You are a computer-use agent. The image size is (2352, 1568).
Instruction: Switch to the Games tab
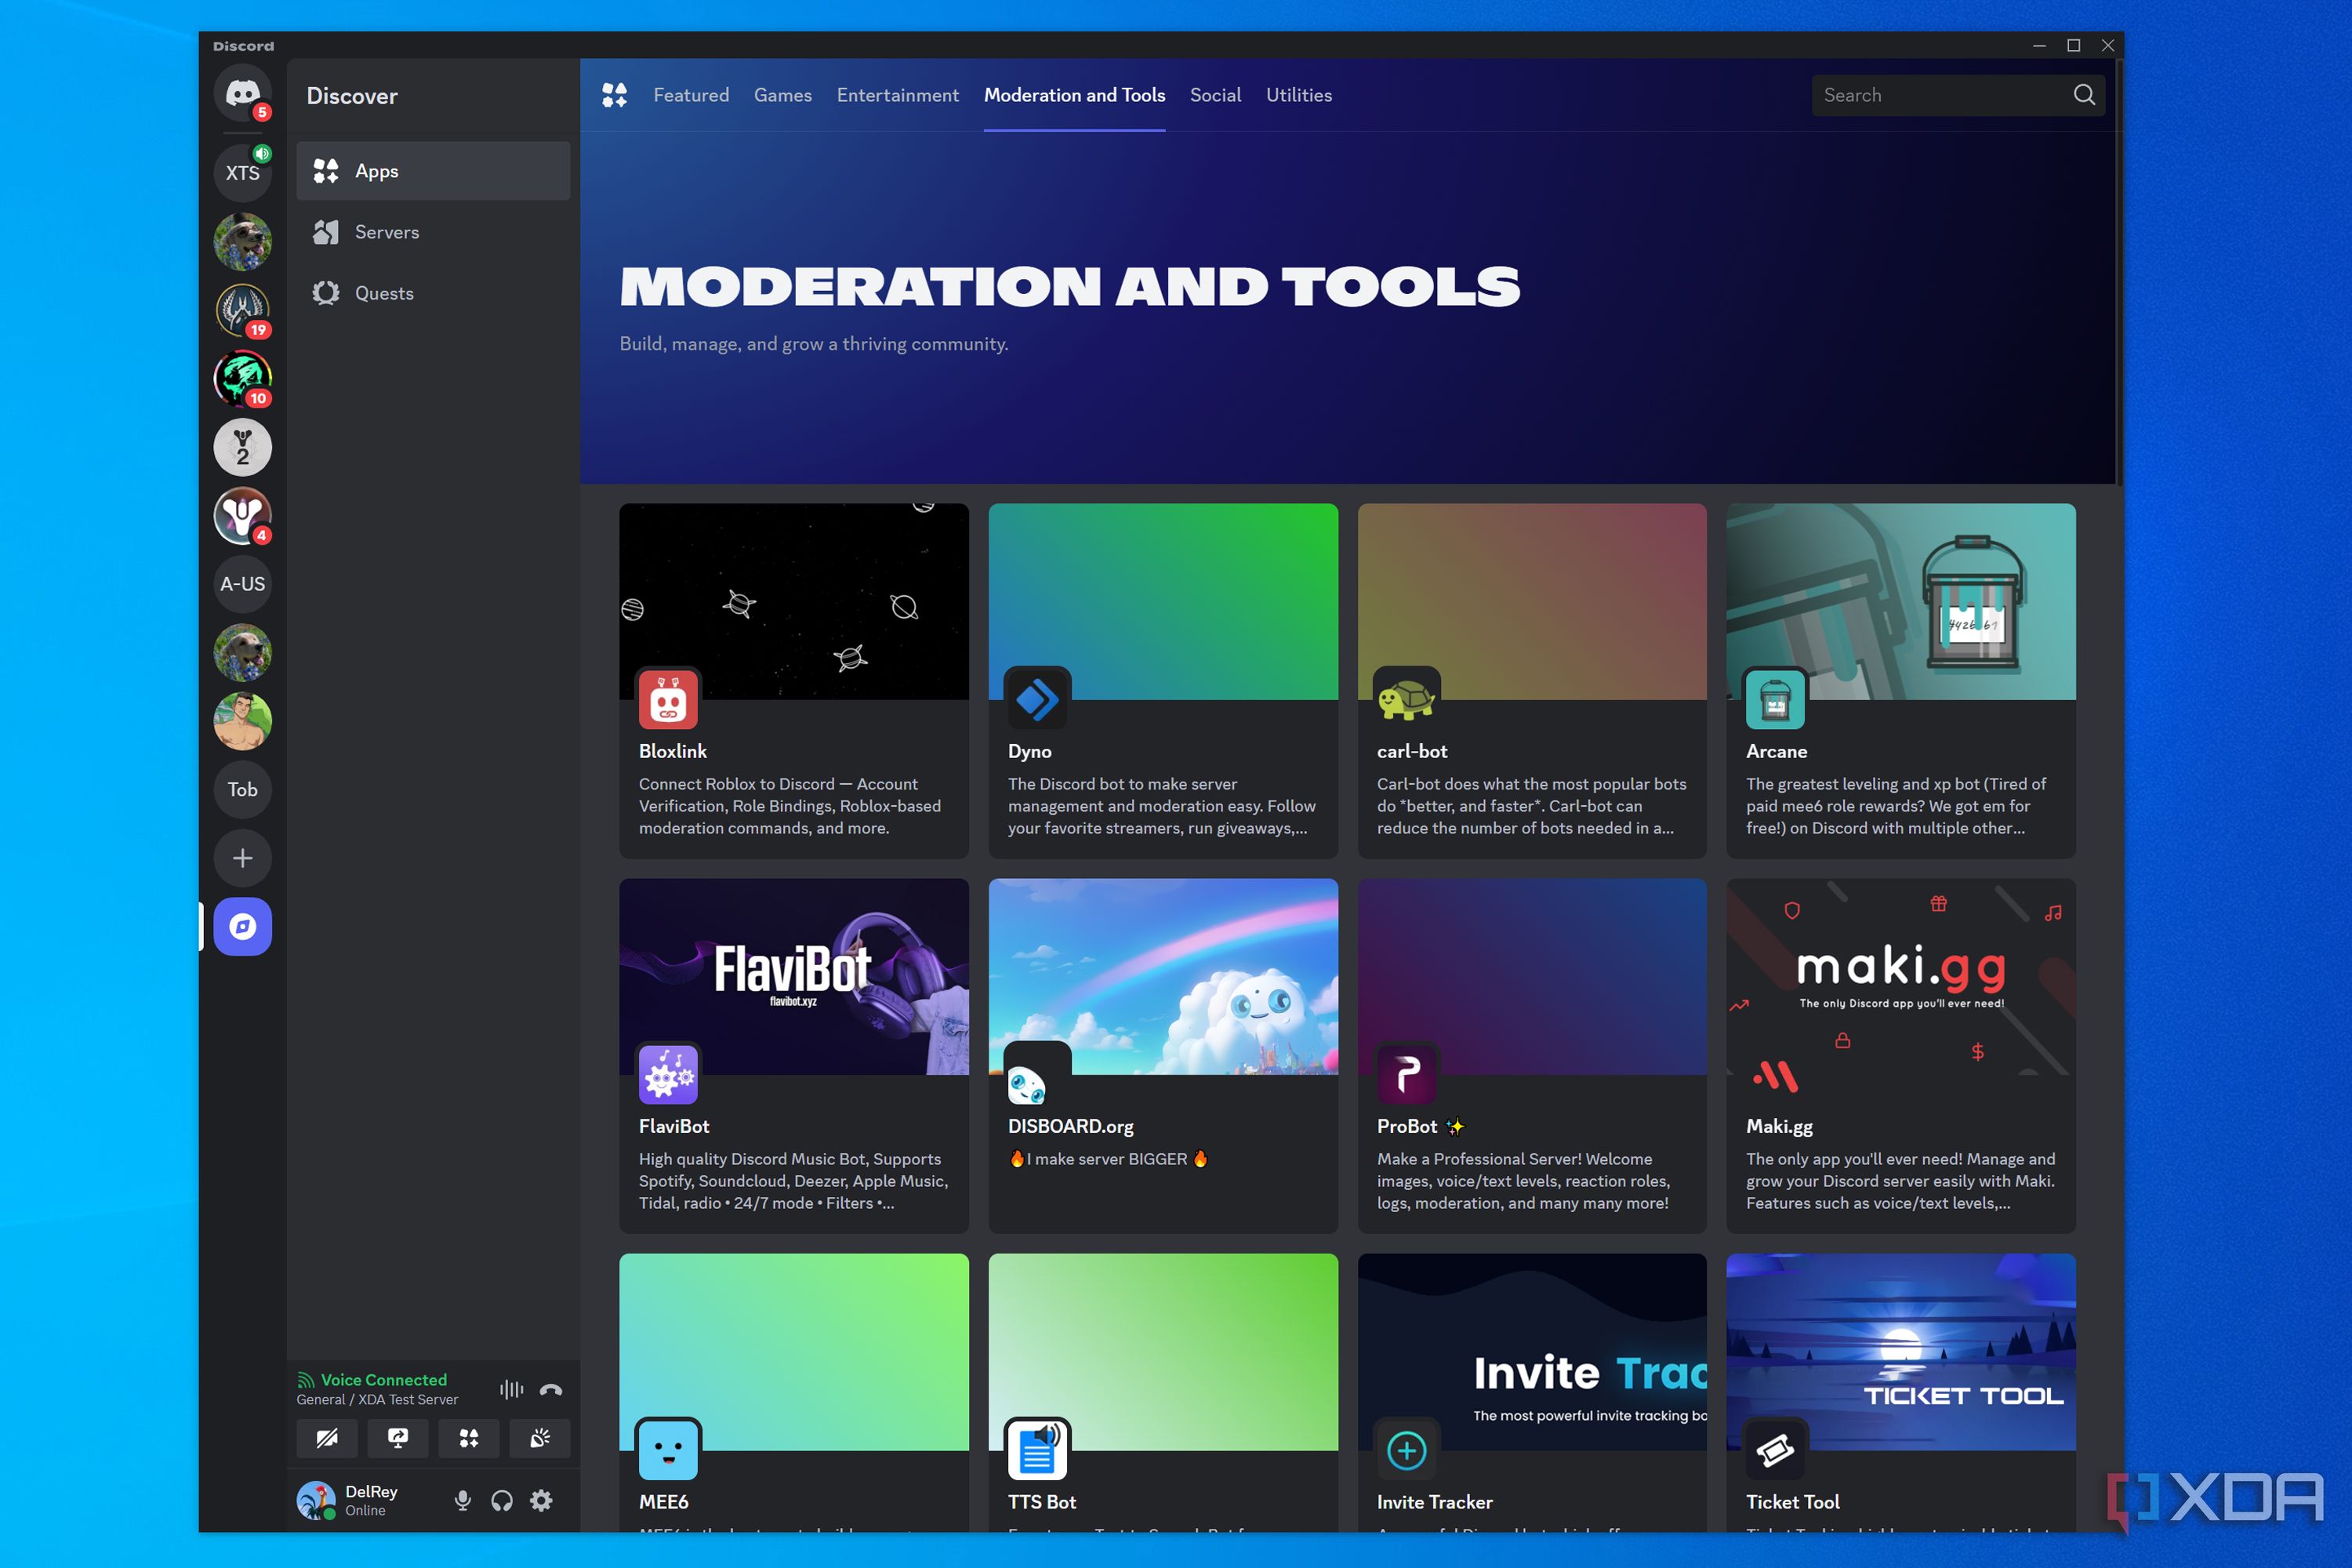click(x=783, y=95)
